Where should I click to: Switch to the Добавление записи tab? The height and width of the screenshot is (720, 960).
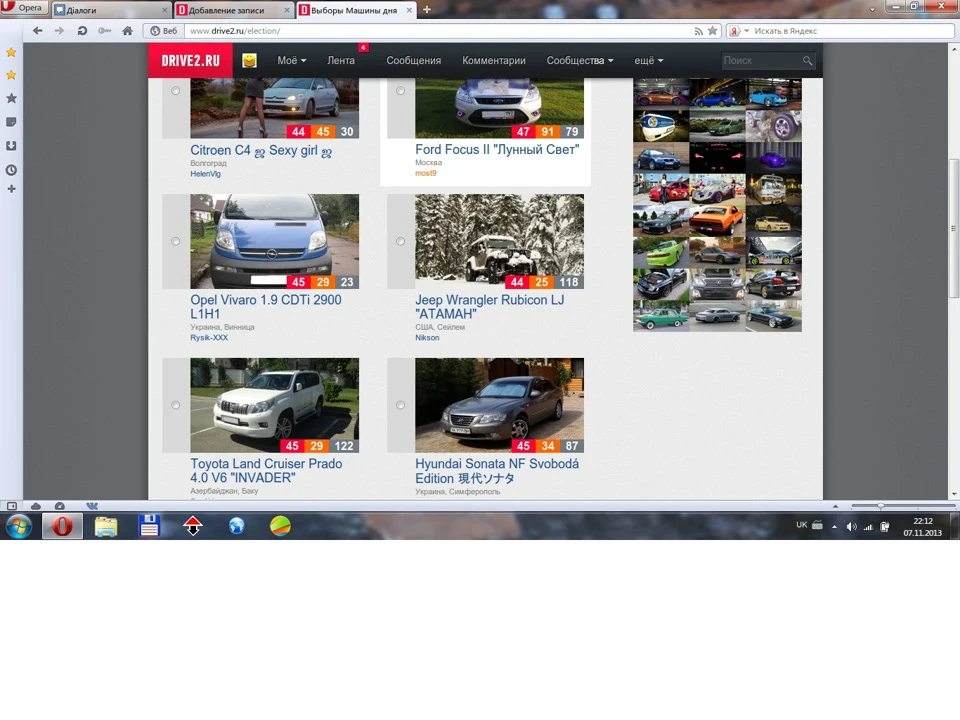tap(233, 10)
